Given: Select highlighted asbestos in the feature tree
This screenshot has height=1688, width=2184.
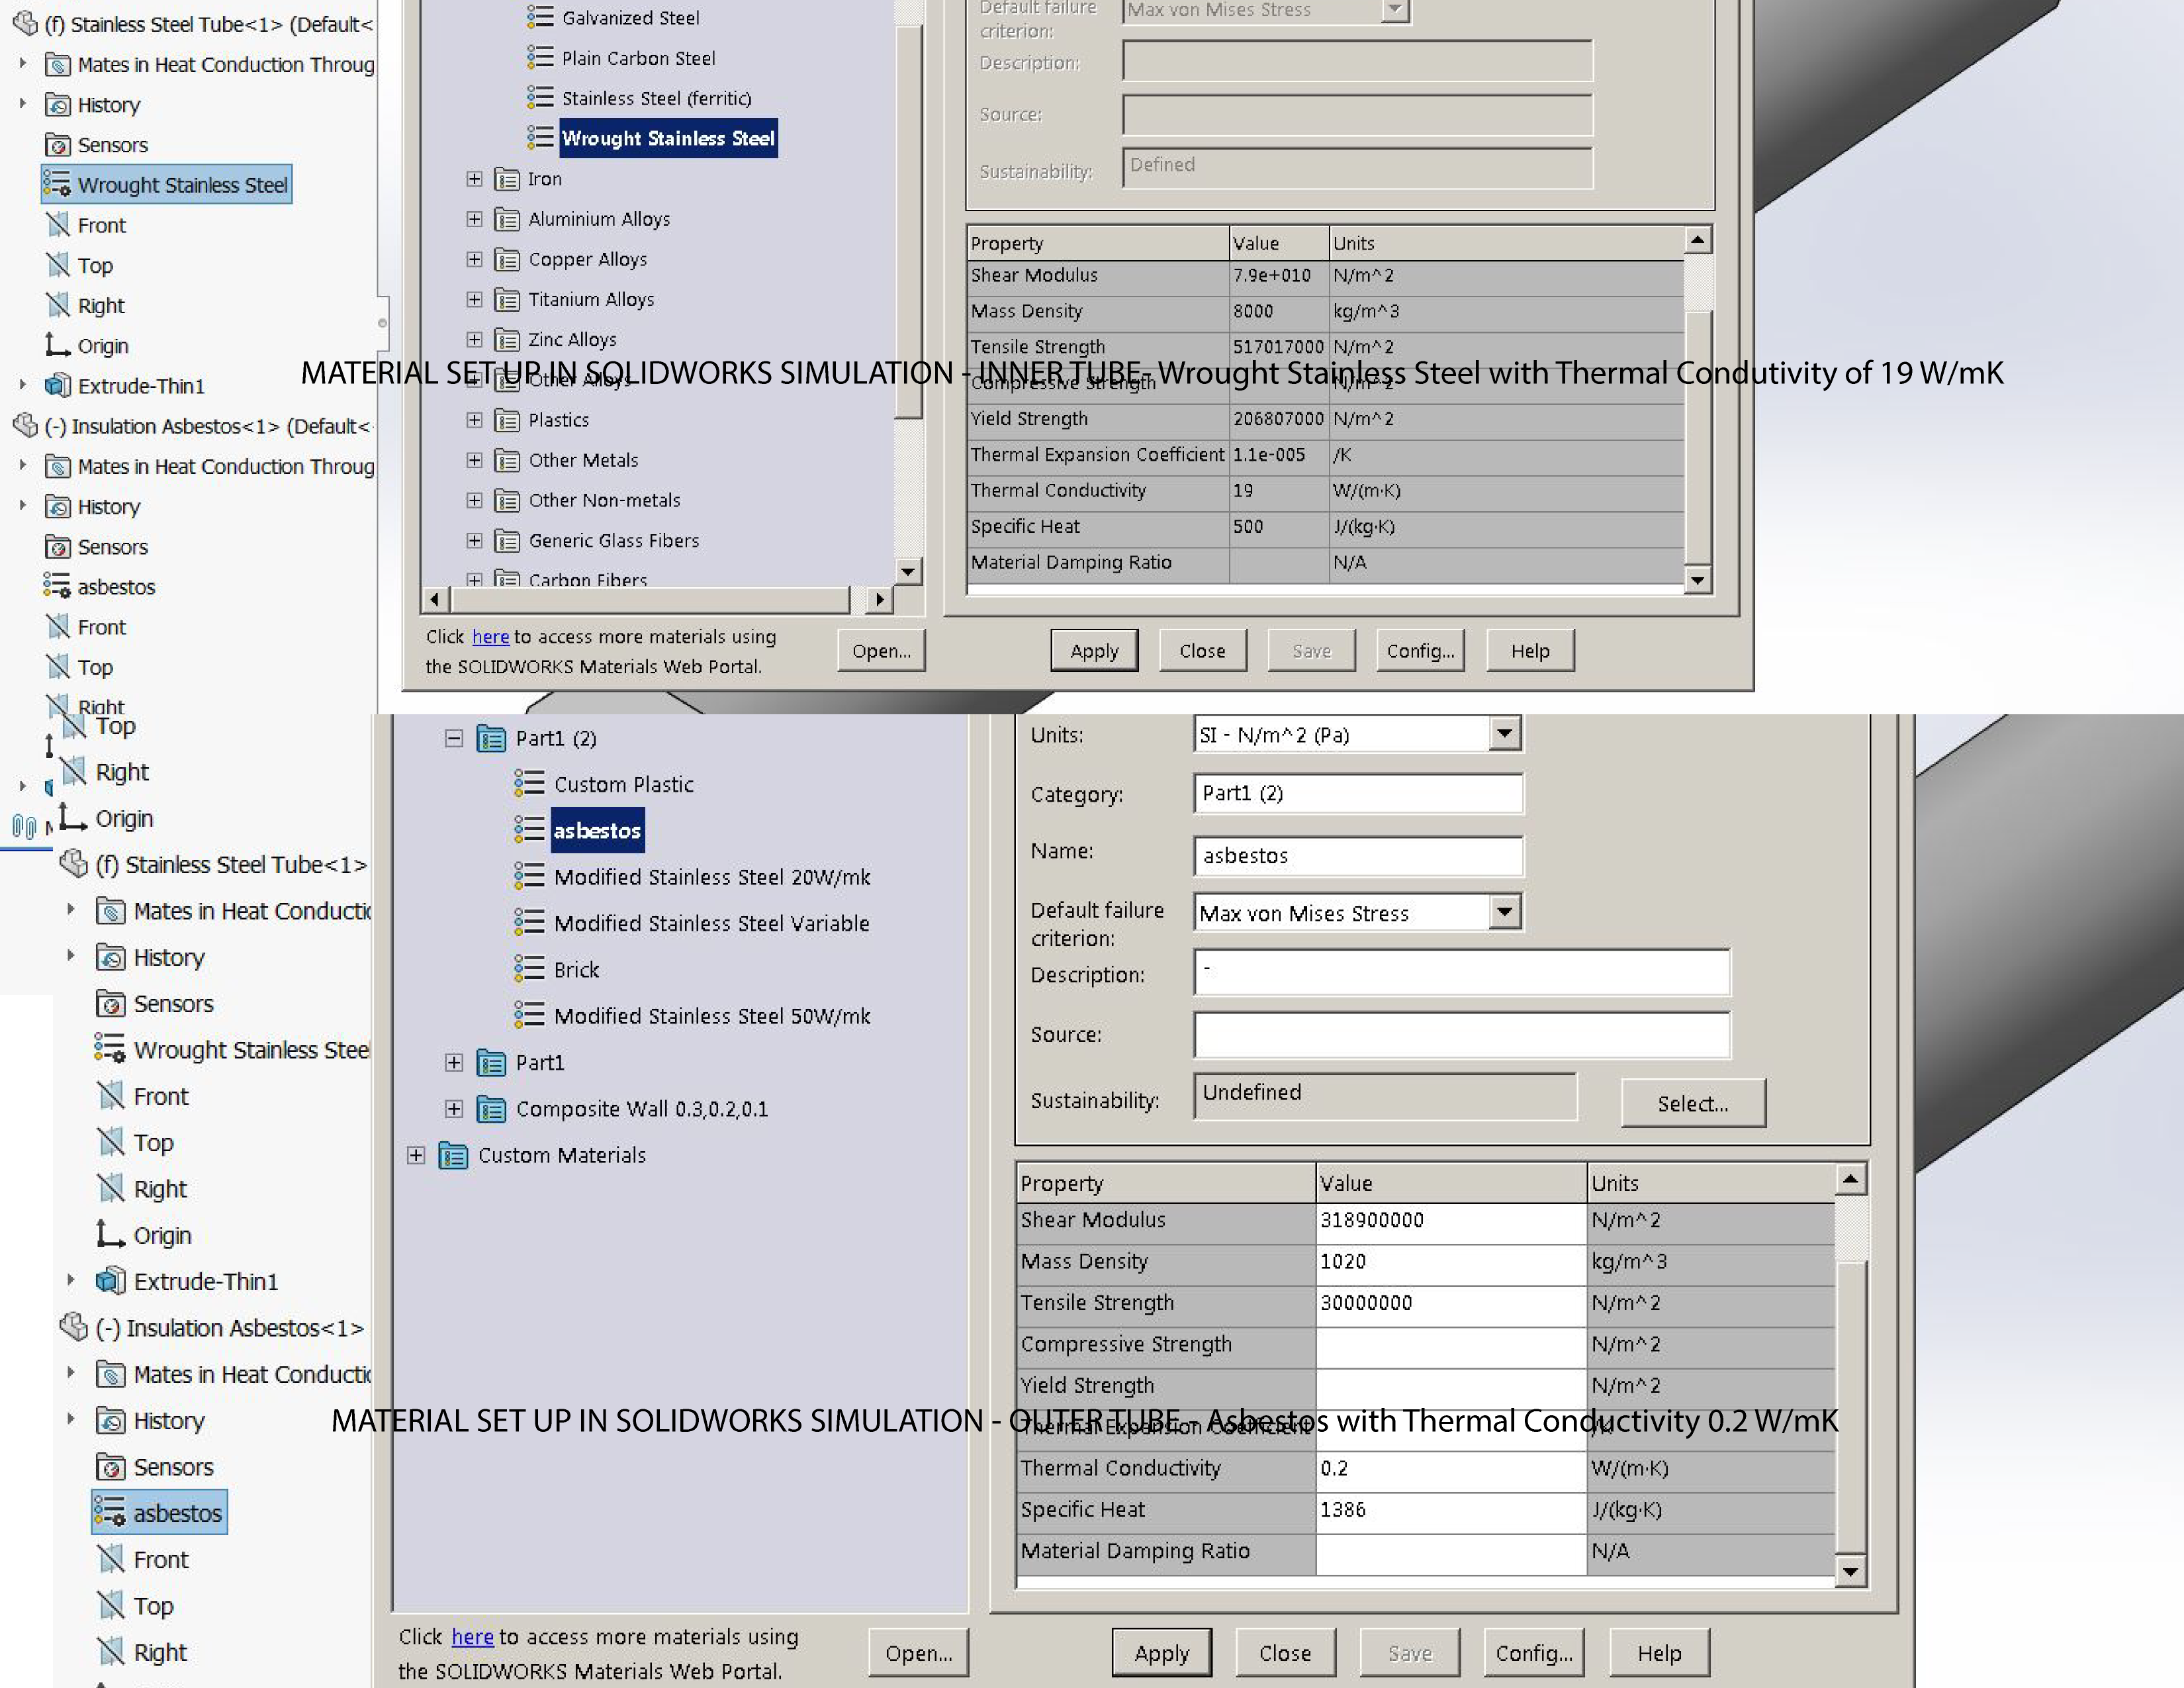Looking at the screenshot, I should (x=159, y=1512).
